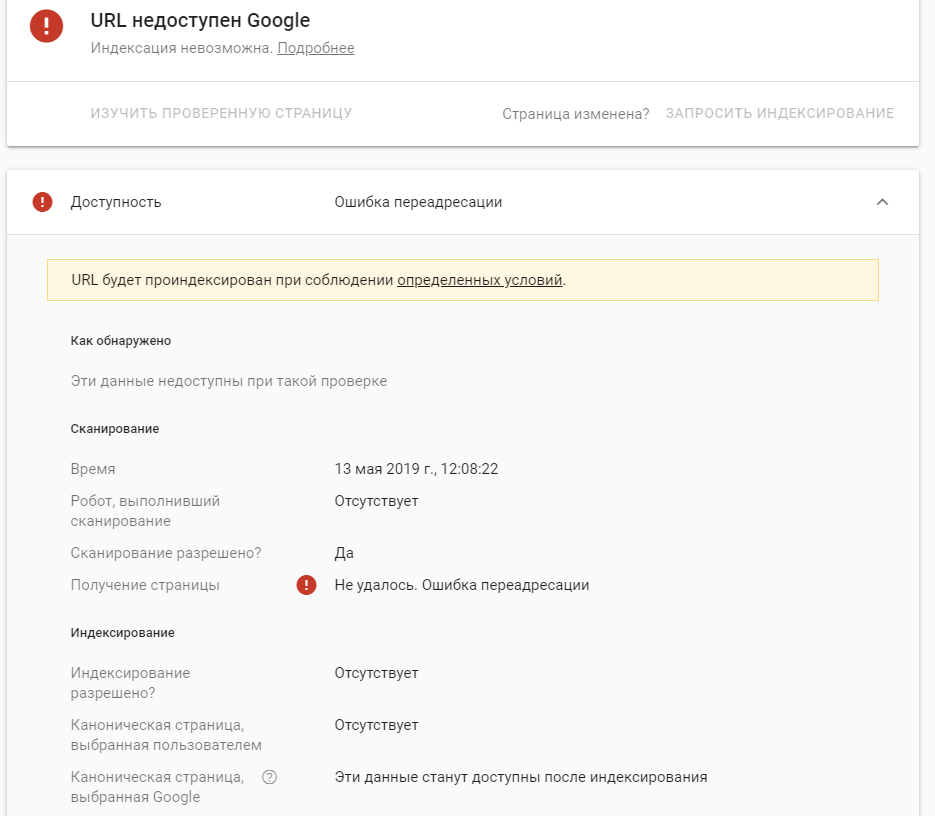Follow the "определенных условий" link

(480, 280)
